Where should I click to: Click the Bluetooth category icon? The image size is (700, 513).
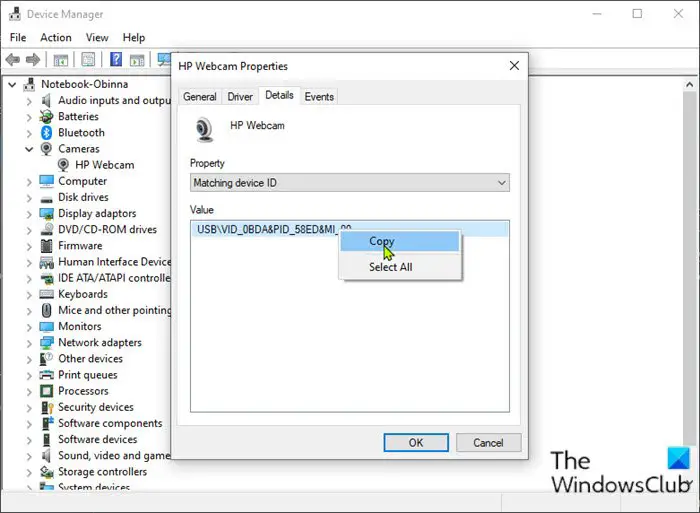tap(46, 133)
